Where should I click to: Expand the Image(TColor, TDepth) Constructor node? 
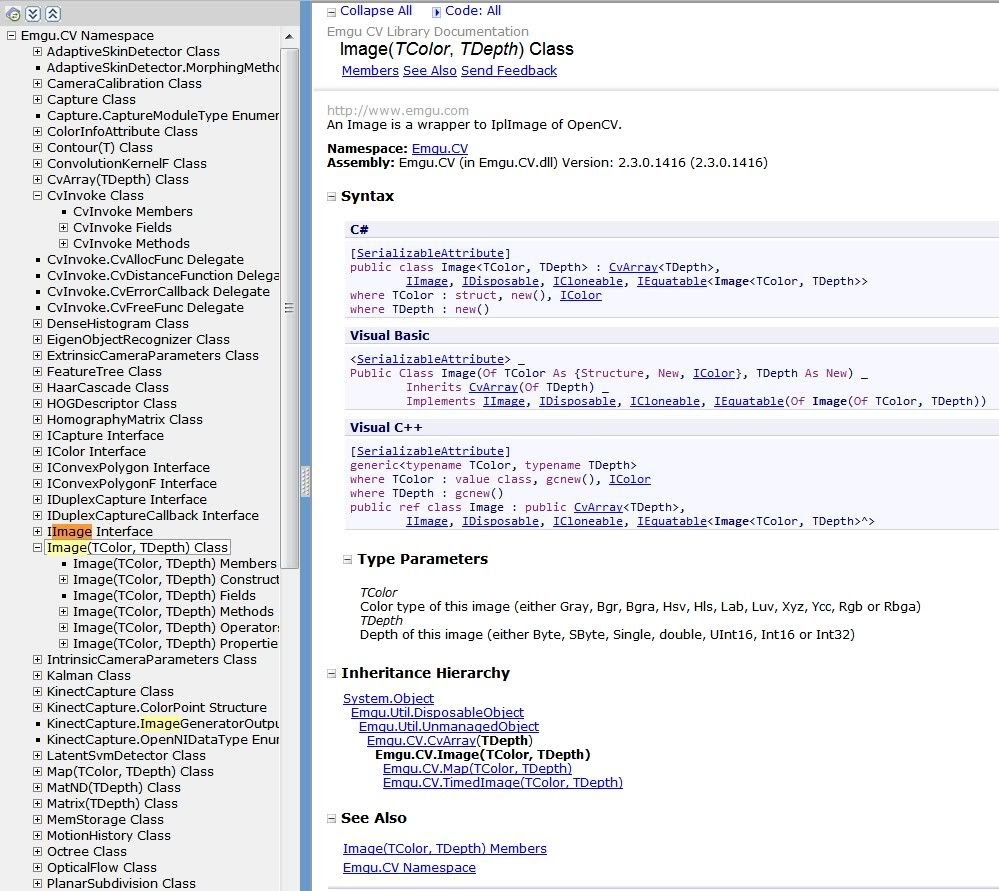pyautogui.click(x=64, y=579)
